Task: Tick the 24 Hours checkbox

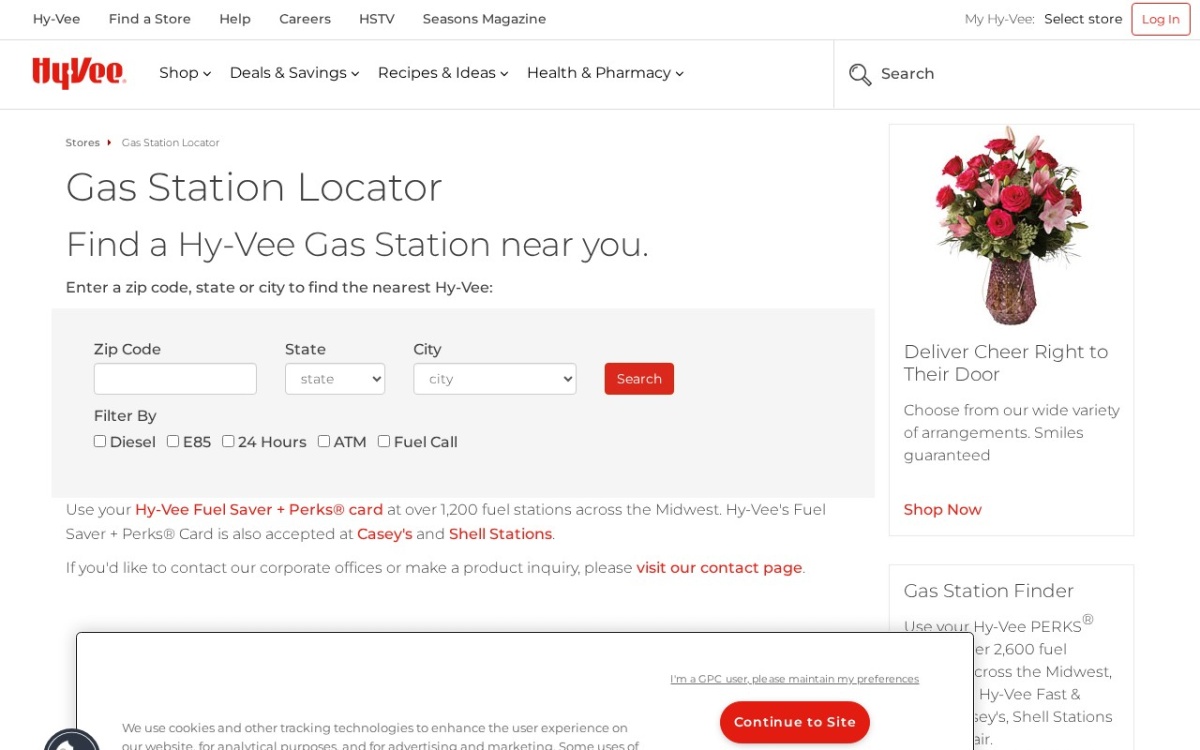Action: click(x=228, y=441)
